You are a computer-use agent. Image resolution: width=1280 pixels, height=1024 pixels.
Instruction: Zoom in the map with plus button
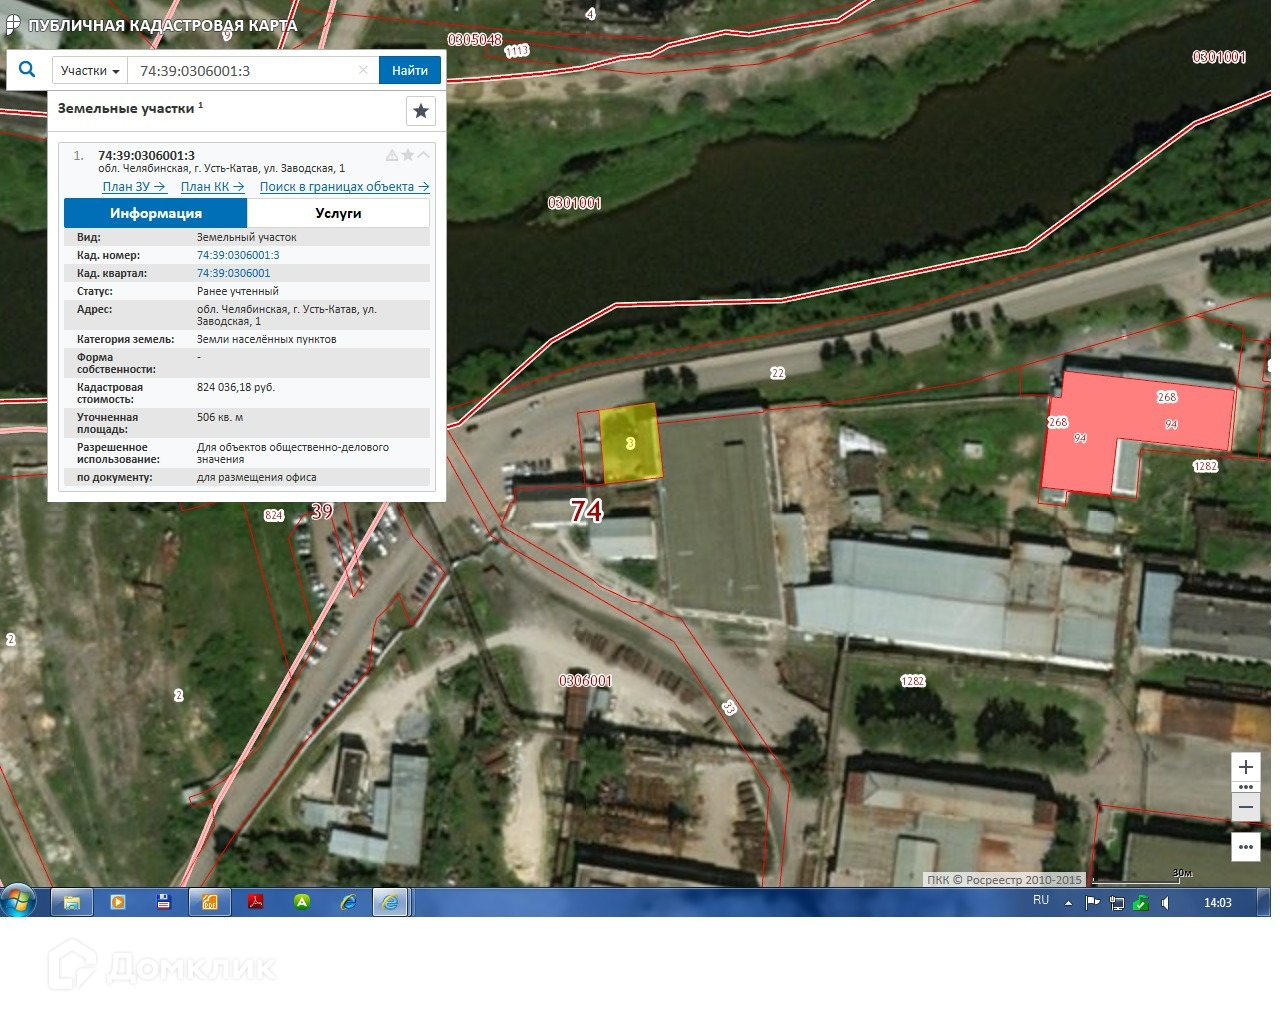coord(1246,767)
